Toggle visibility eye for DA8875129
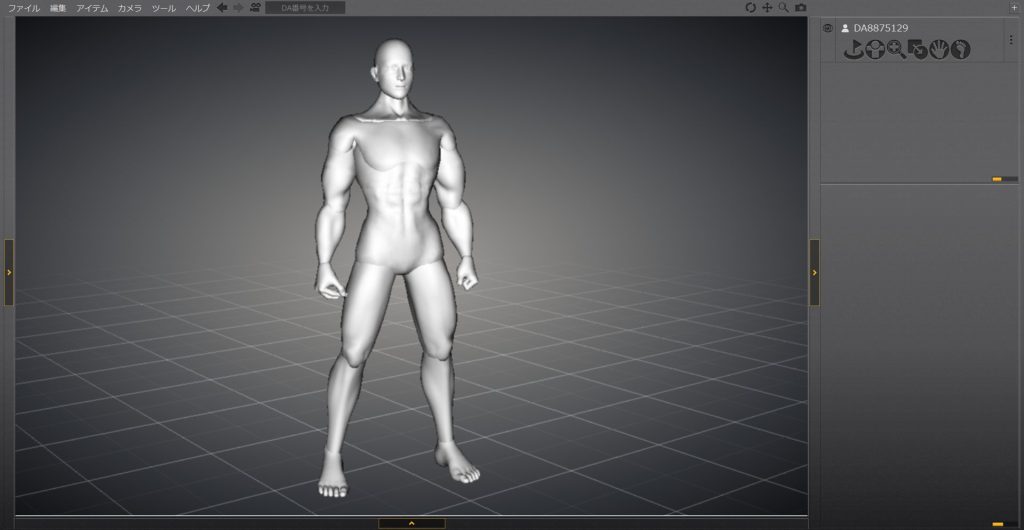Image resolution: width=1024 pixels, height=530 pixels. tap(827, 28)
